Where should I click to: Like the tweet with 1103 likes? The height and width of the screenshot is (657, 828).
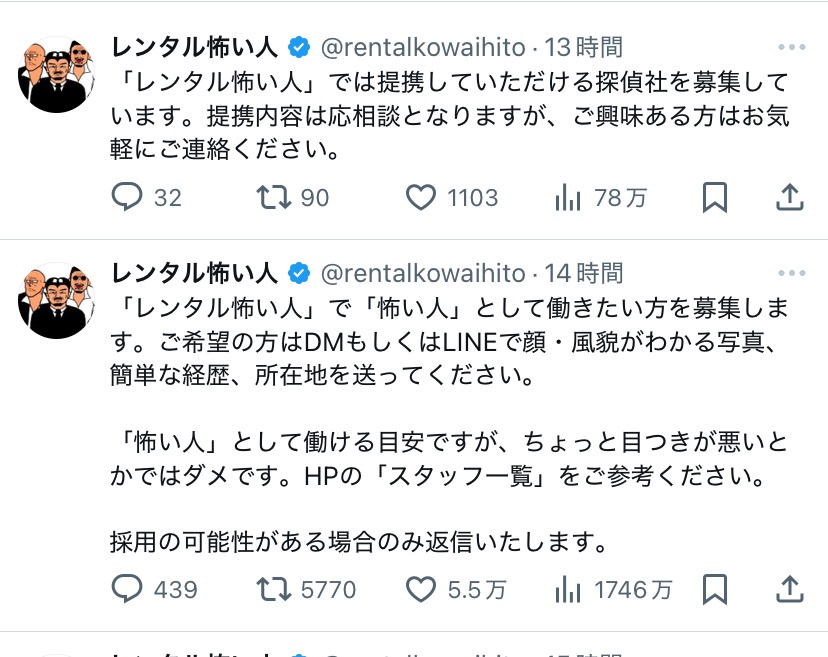point(420,197)
